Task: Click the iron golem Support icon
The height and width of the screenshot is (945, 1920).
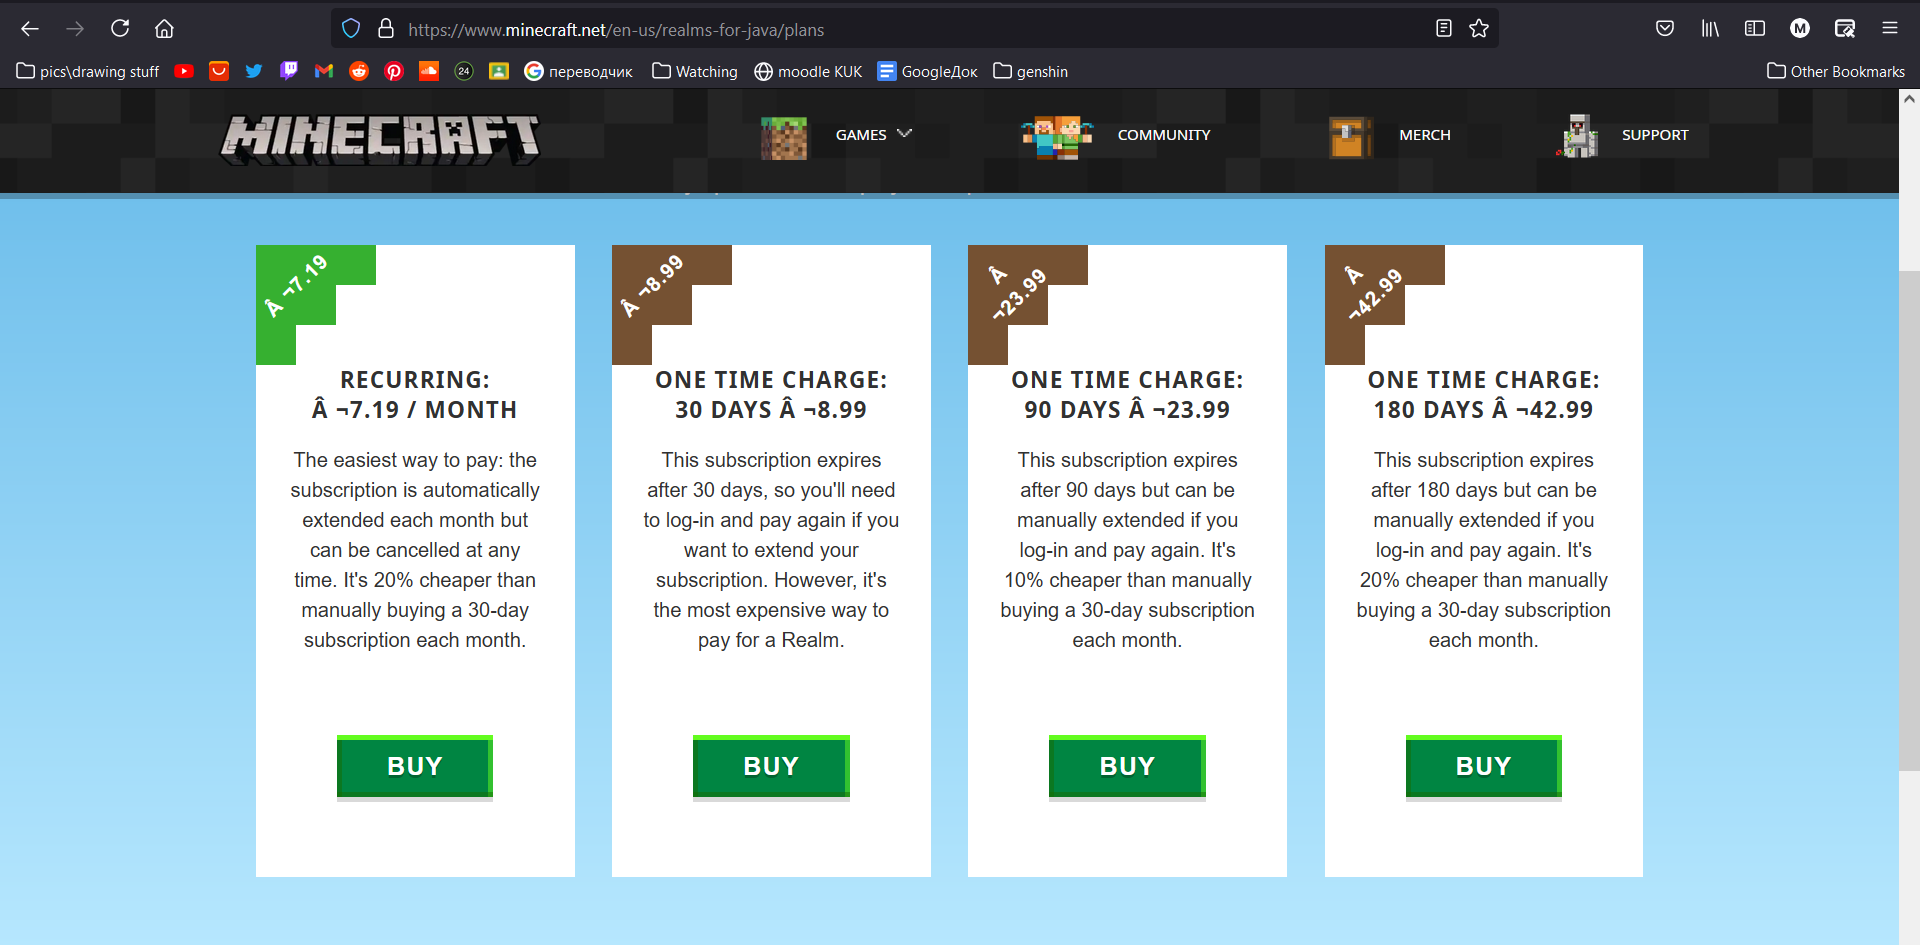Action: pyautogui.click(x=1578, y=136)
